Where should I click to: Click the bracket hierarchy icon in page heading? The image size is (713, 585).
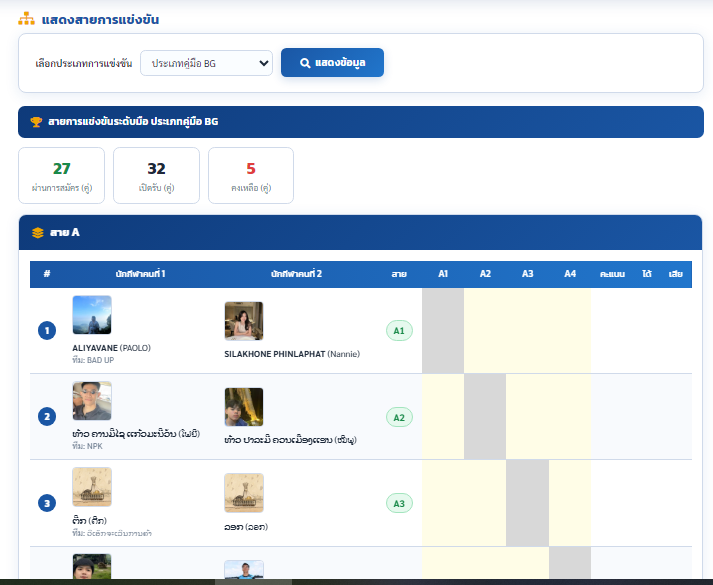(x=26, y=19)
